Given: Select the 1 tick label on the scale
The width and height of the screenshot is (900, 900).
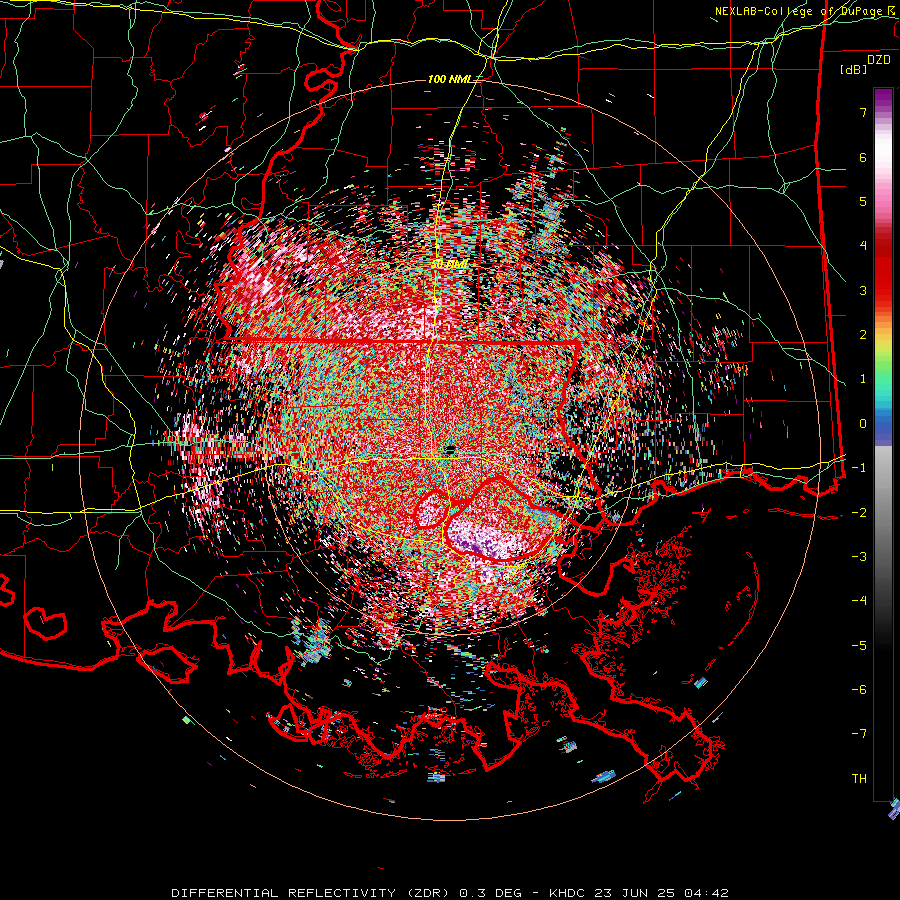Looking at the screenshot, I should [863, 379].
